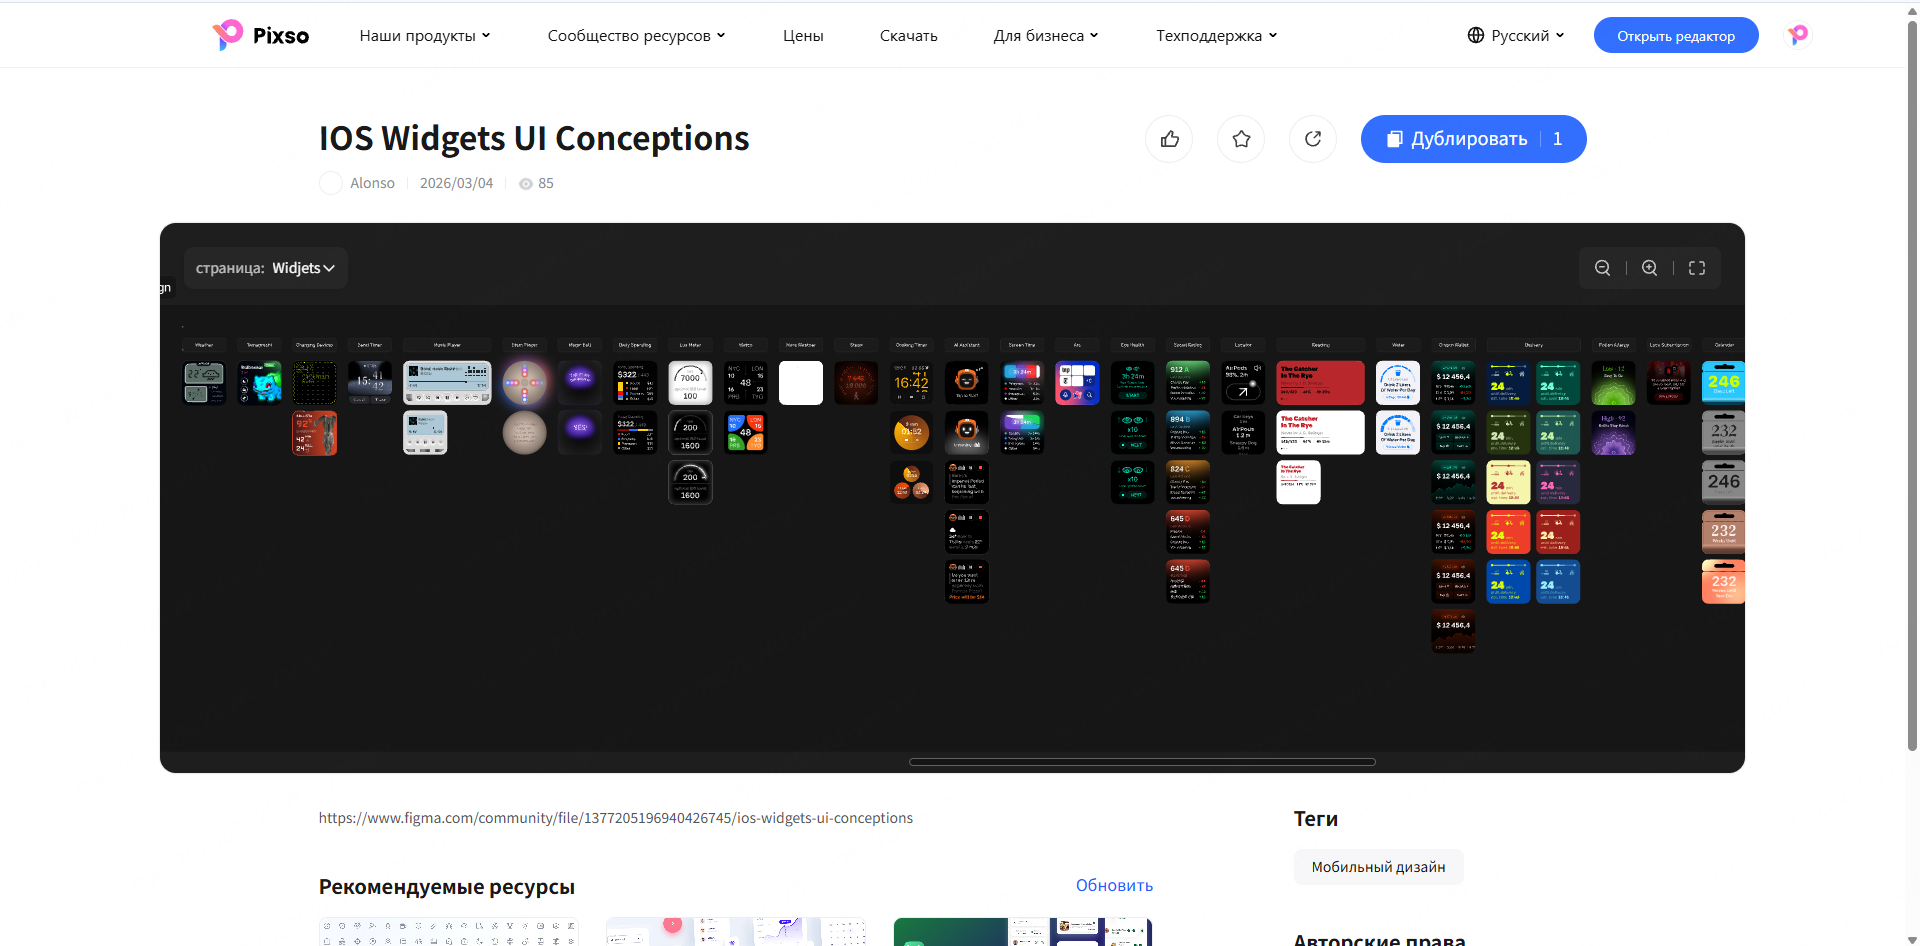Click the red The Catcher reading widget
This screenshot has height=946, width=1920.
coord(1320,383)
